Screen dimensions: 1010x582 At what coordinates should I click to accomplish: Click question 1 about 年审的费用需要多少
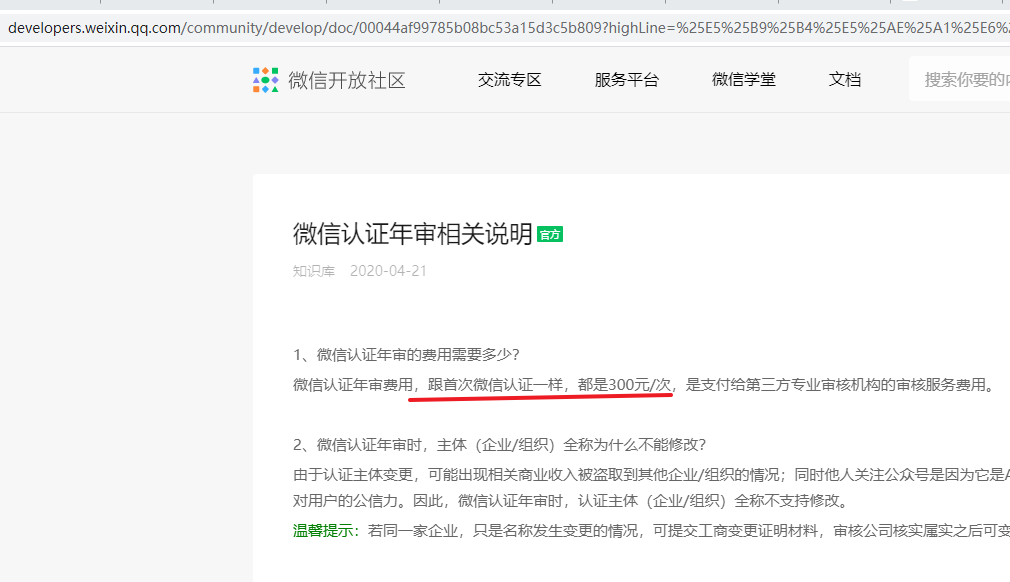coord(406,355)
